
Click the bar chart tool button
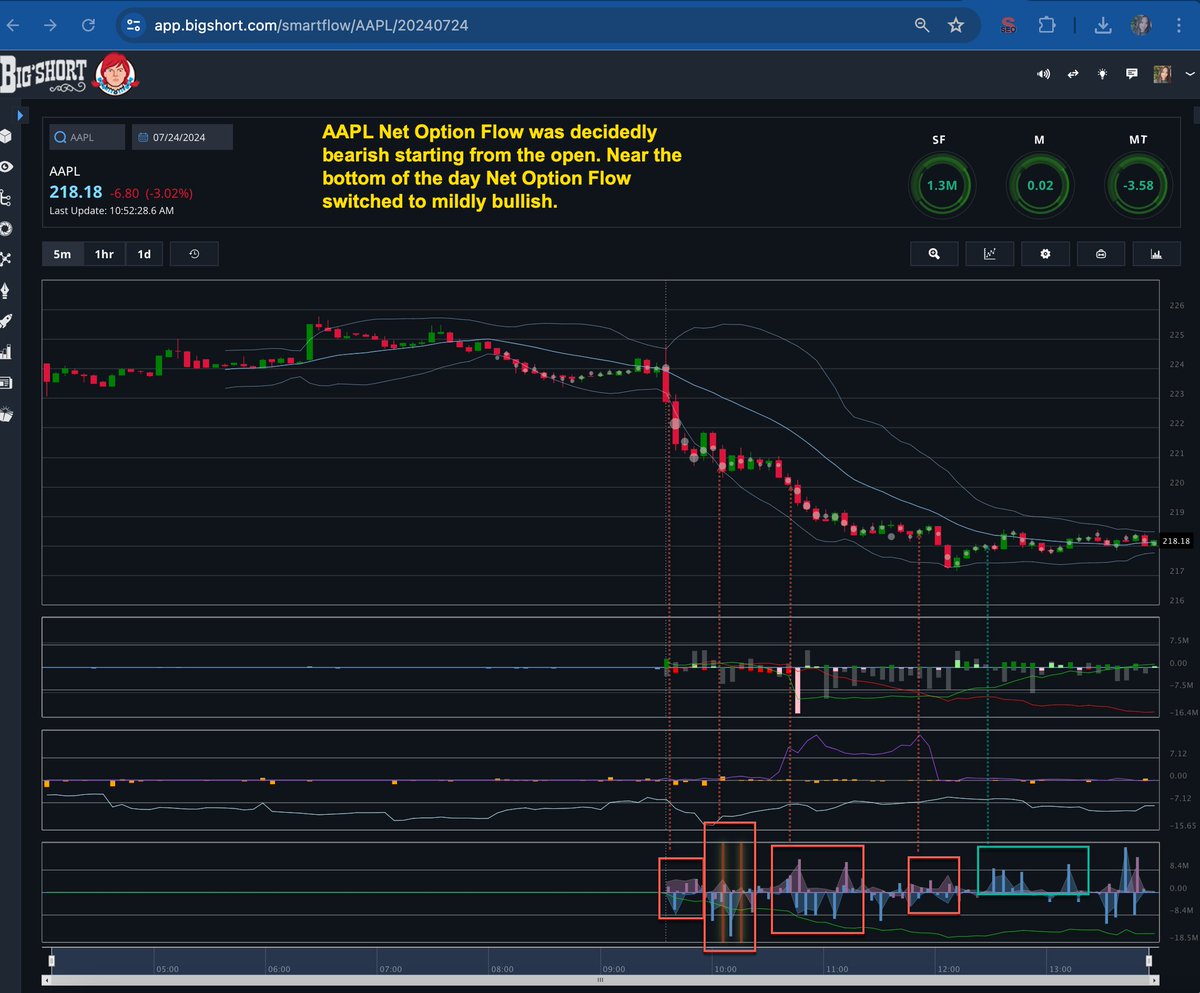point(1157,254)
